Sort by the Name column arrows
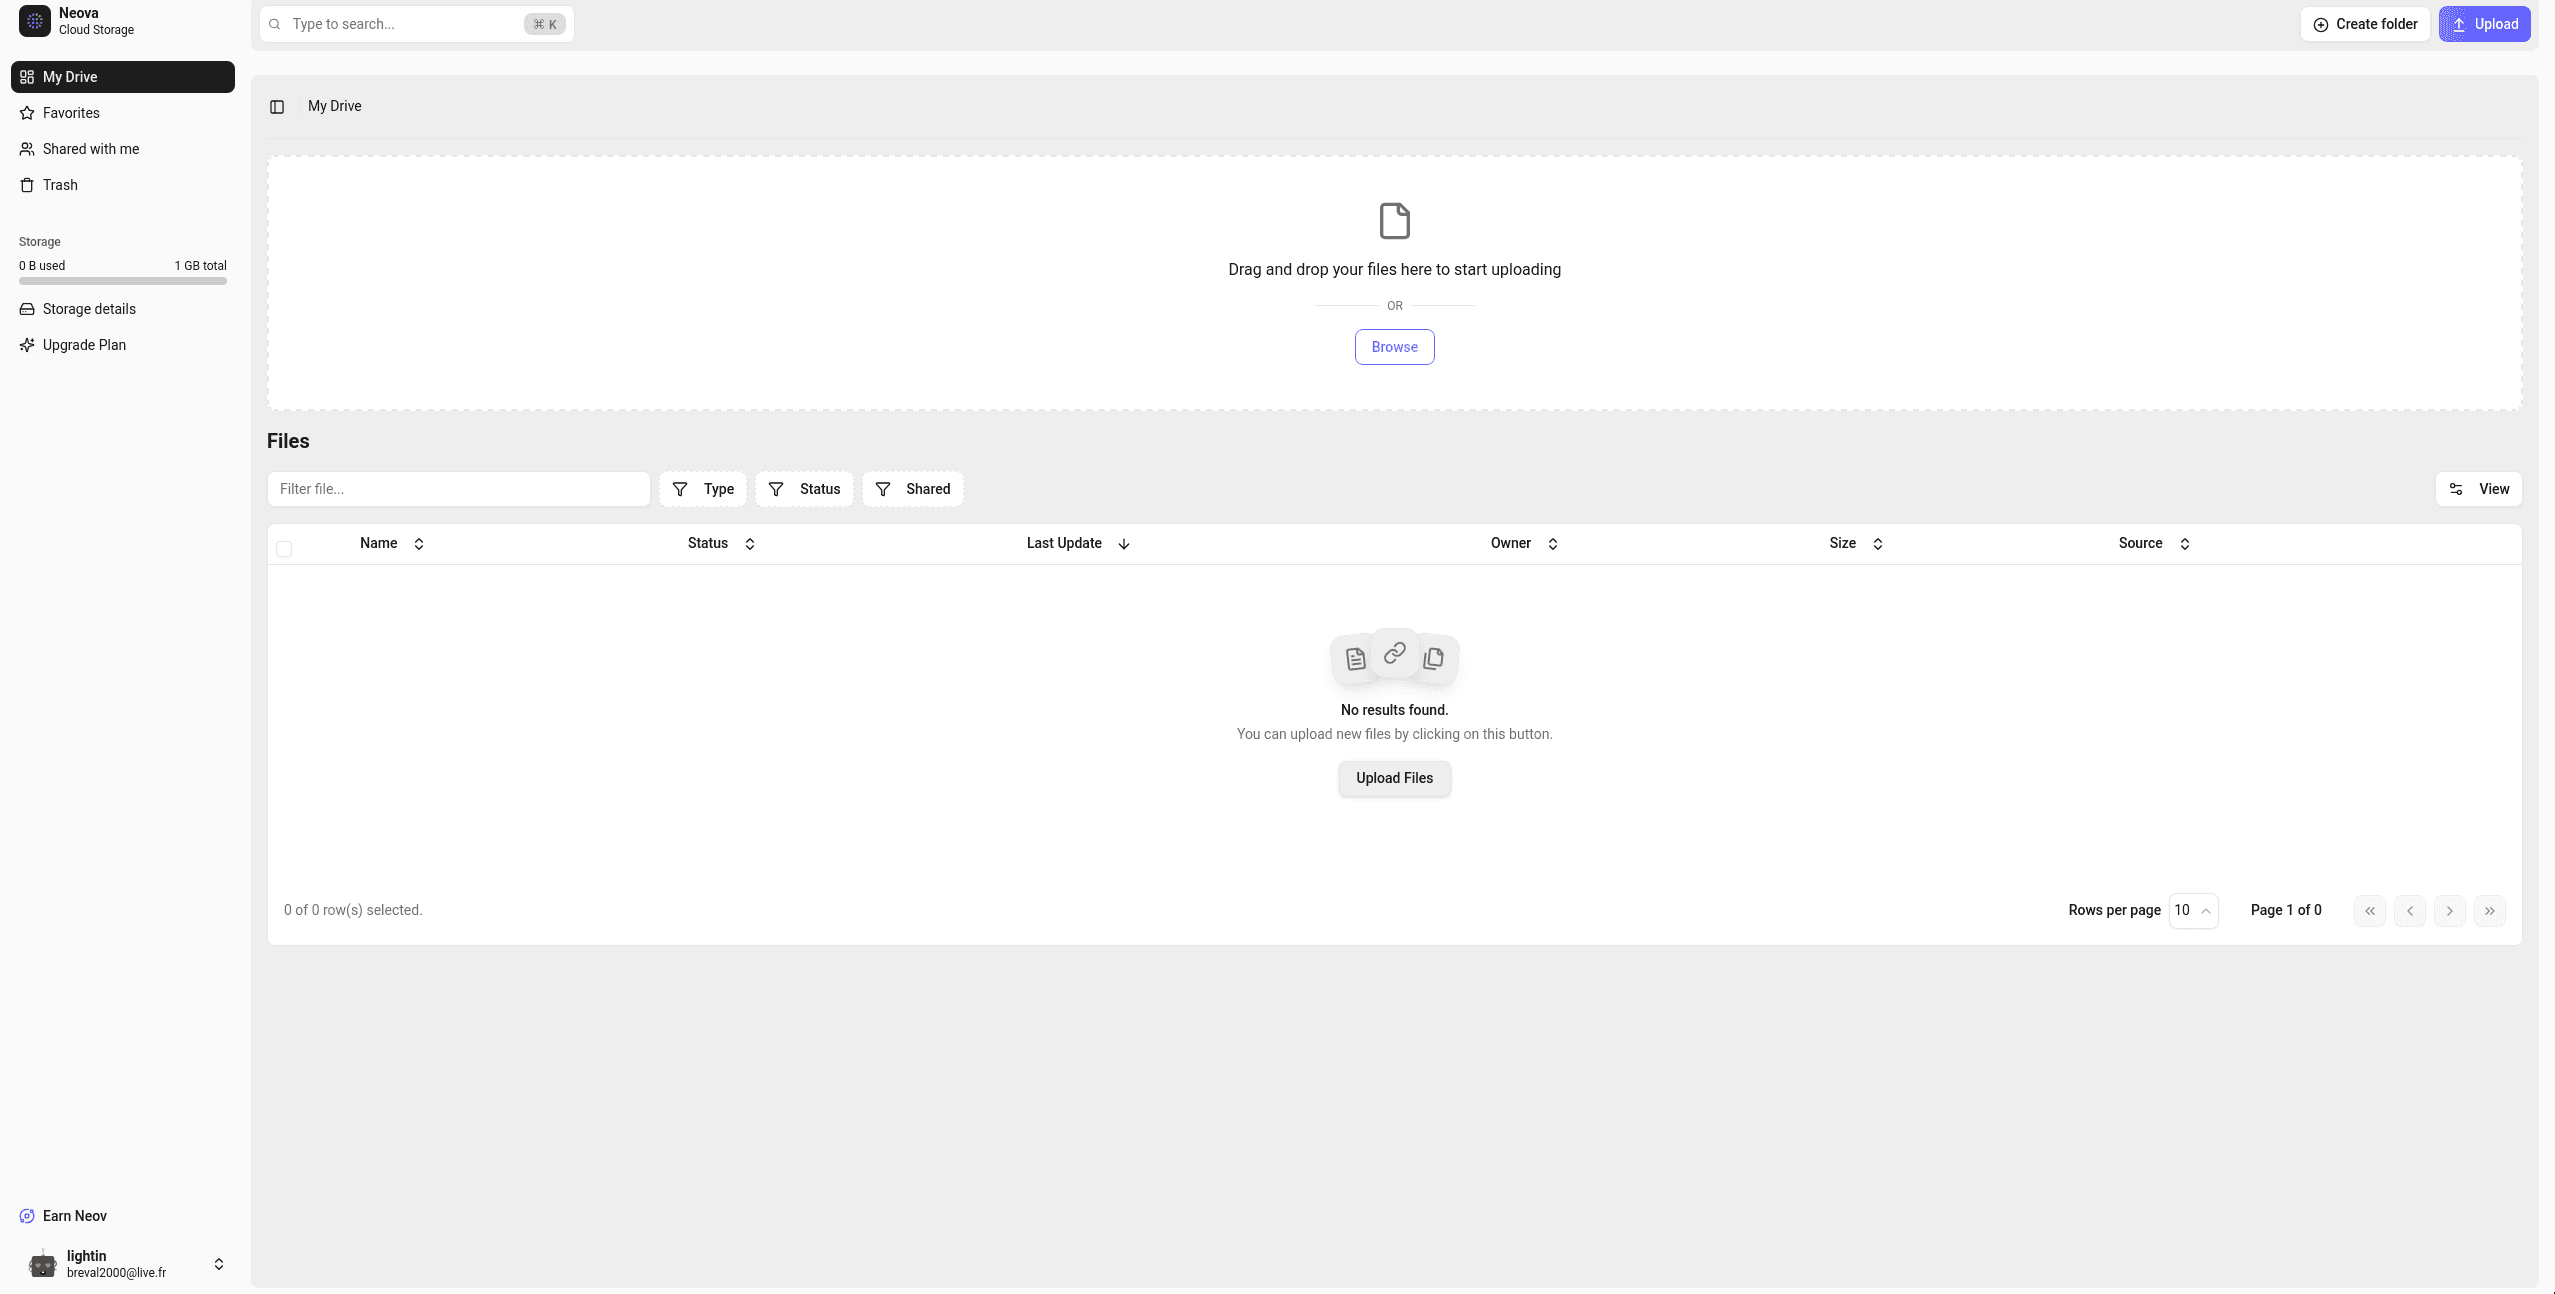 coord(419,544)
